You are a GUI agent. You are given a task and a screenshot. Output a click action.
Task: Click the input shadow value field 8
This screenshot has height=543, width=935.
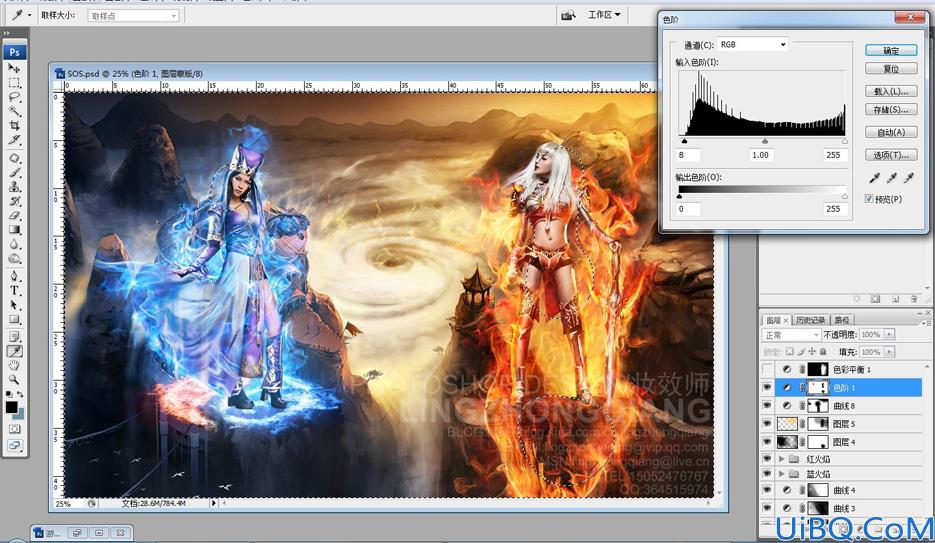688,155
